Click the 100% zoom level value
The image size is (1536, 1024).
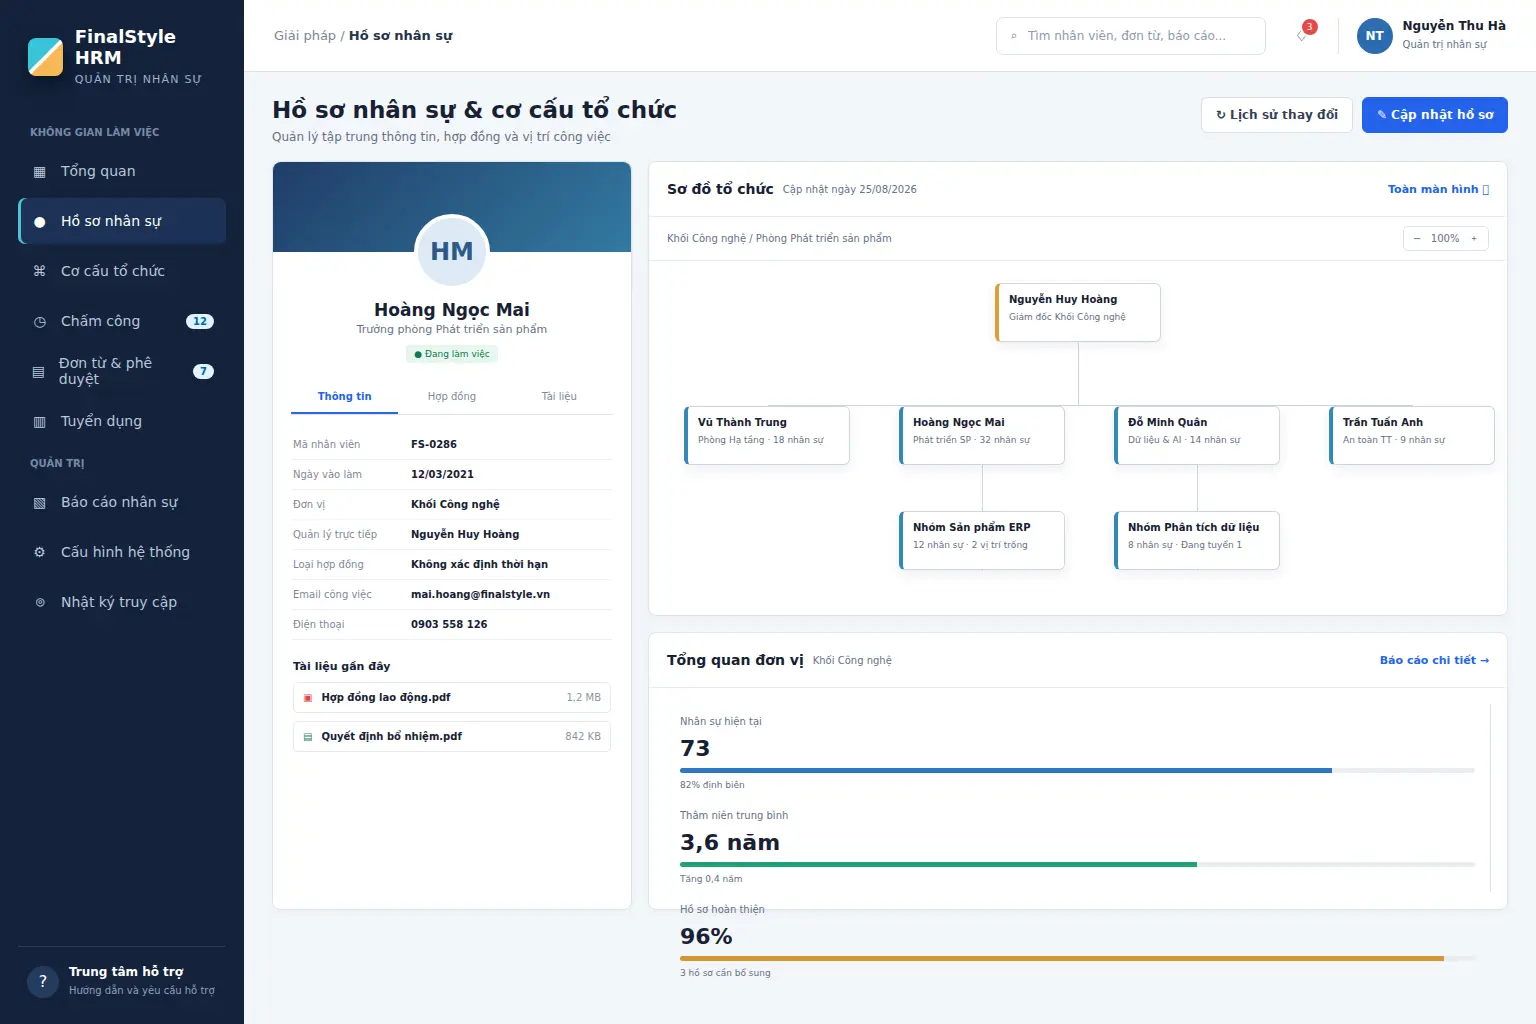tap(1445, 239)
